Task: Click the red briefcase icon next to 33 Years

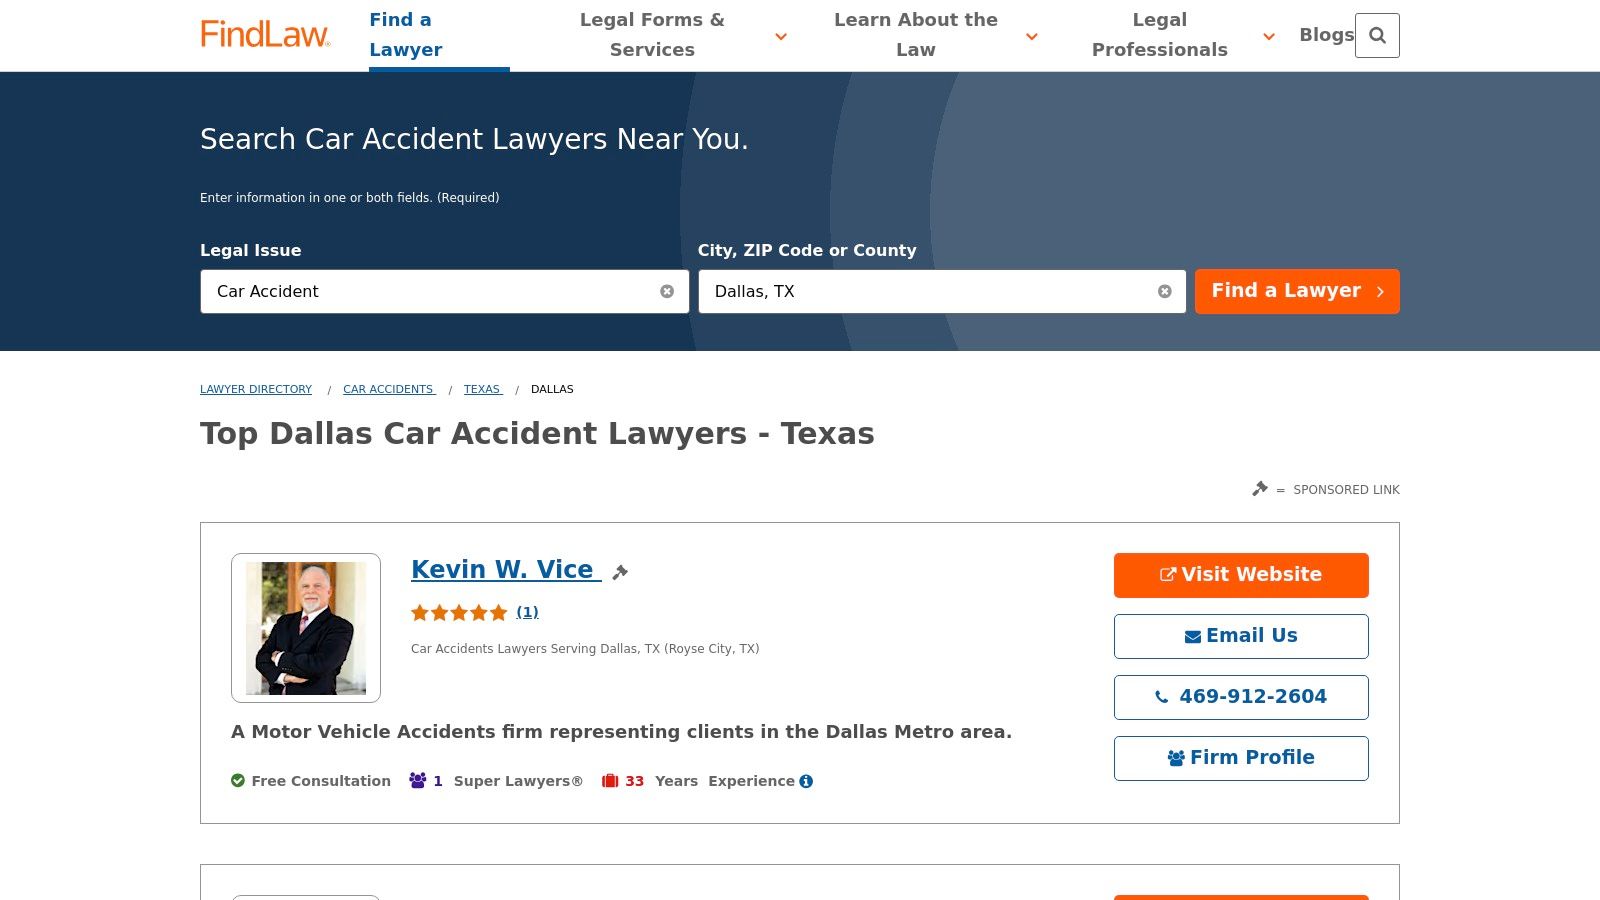Action: [610, 780]
